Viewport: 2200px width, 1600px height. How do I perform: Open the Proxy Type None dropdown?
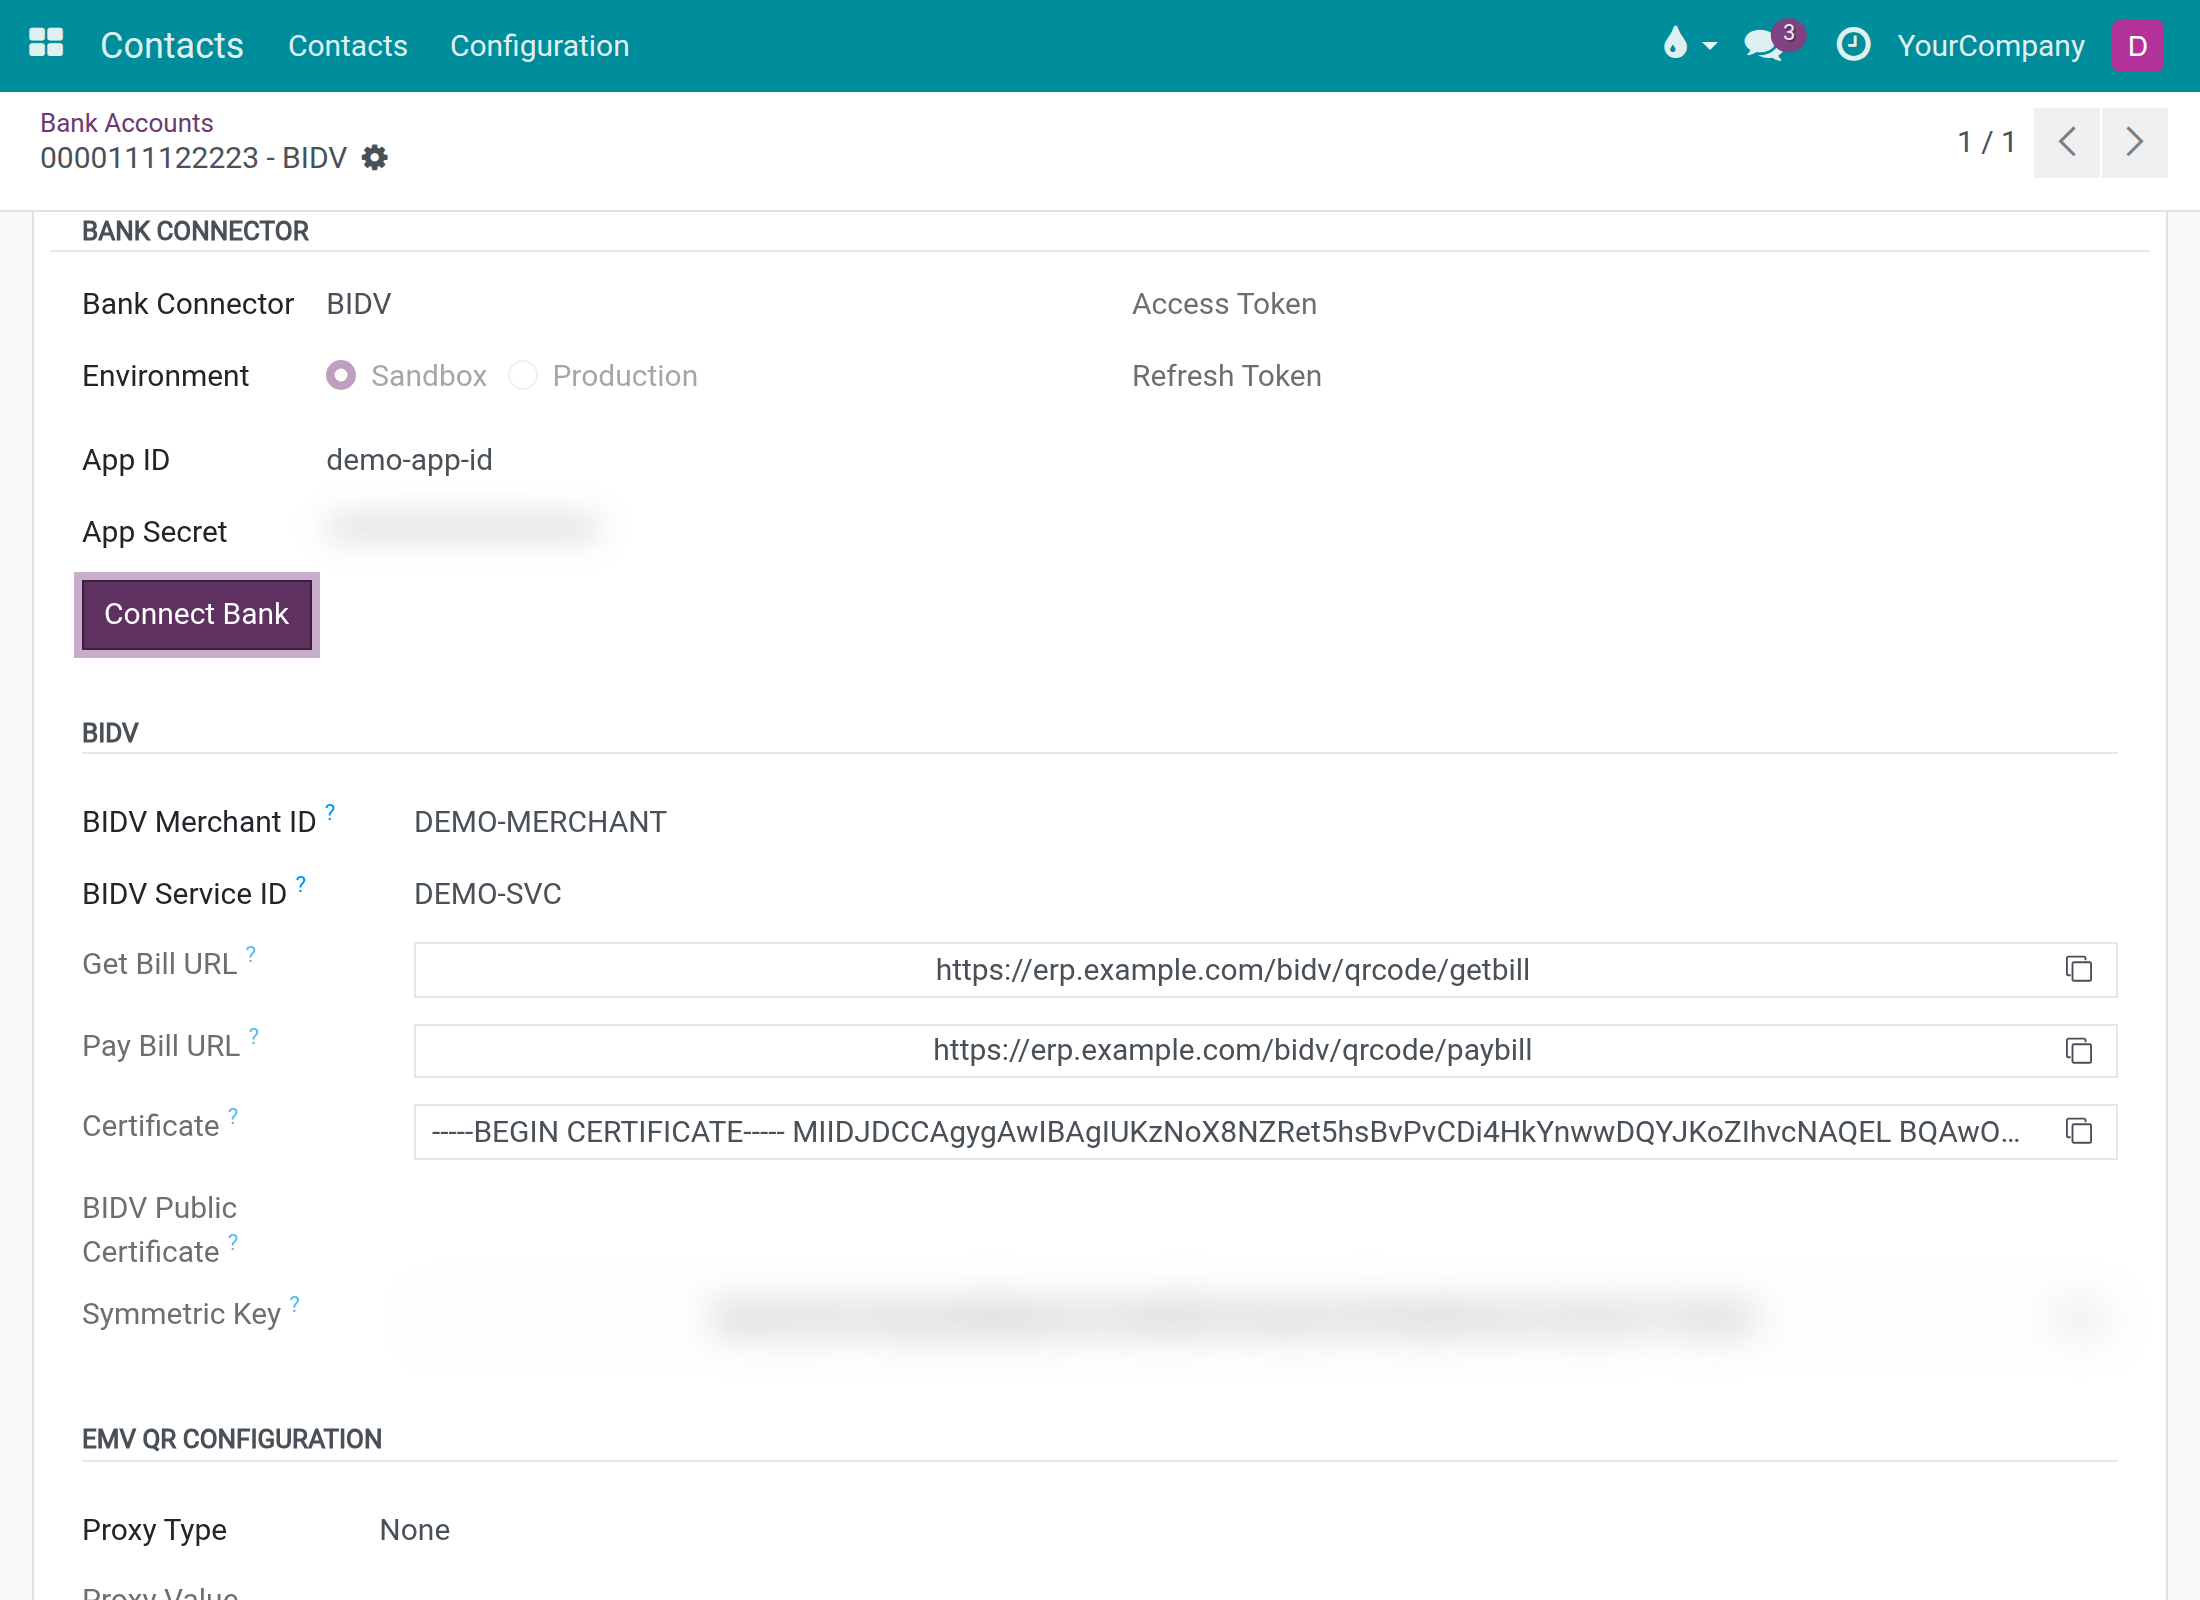[x=415, y=1530]
